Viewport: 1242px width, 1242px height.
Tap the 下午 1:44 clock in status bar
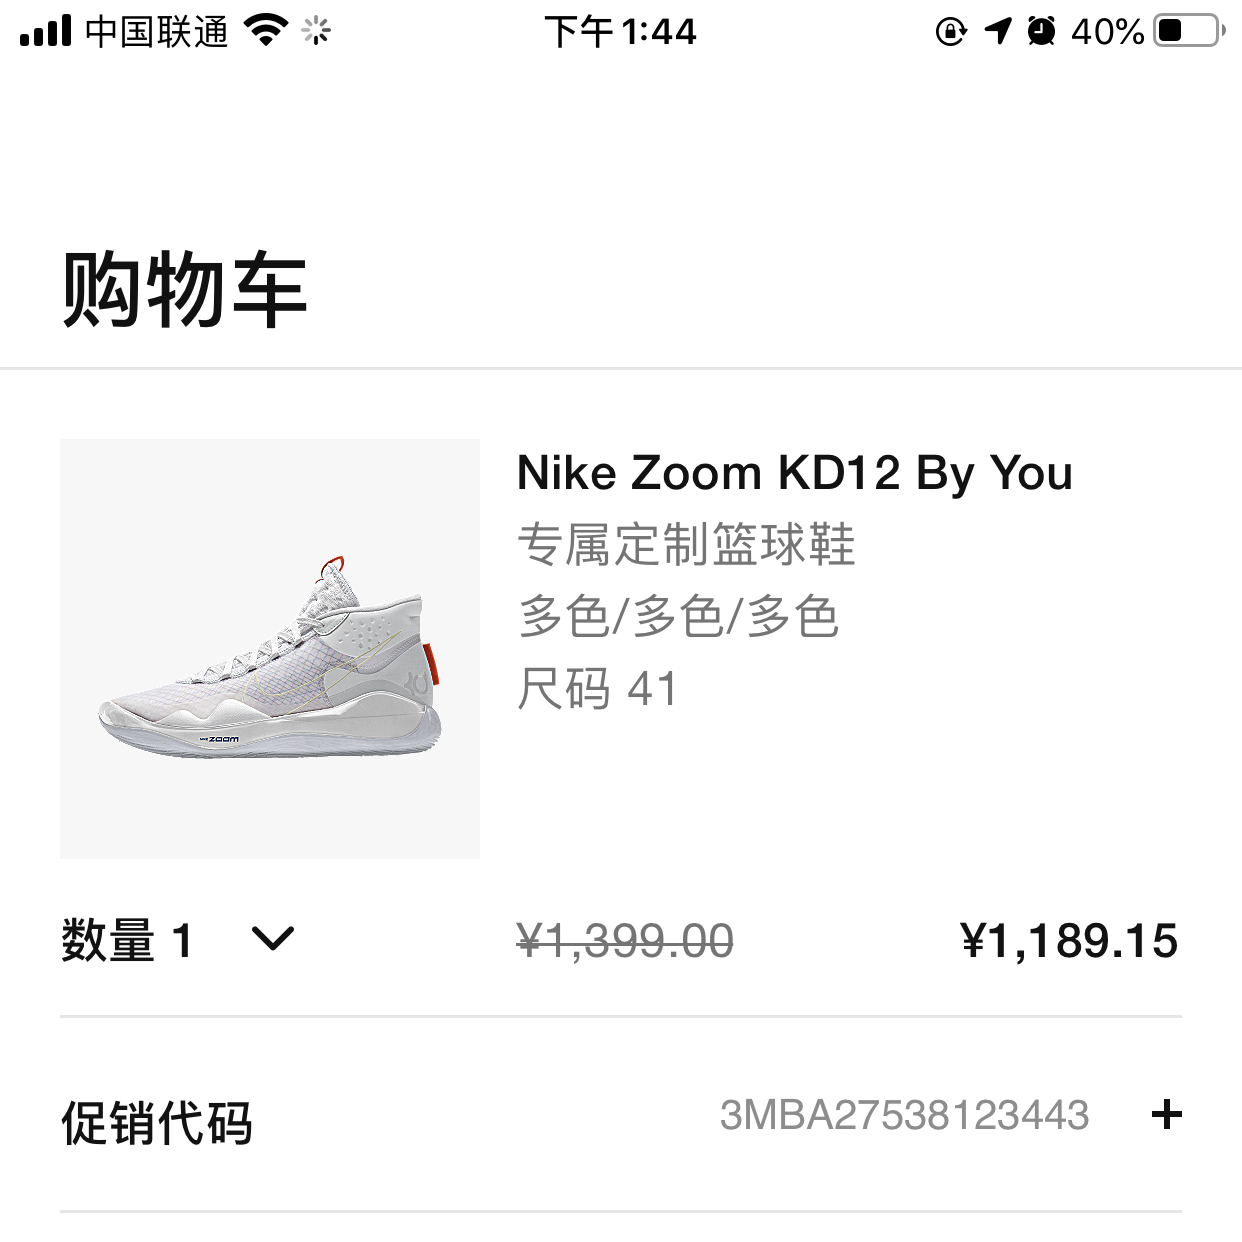(620, 32)
